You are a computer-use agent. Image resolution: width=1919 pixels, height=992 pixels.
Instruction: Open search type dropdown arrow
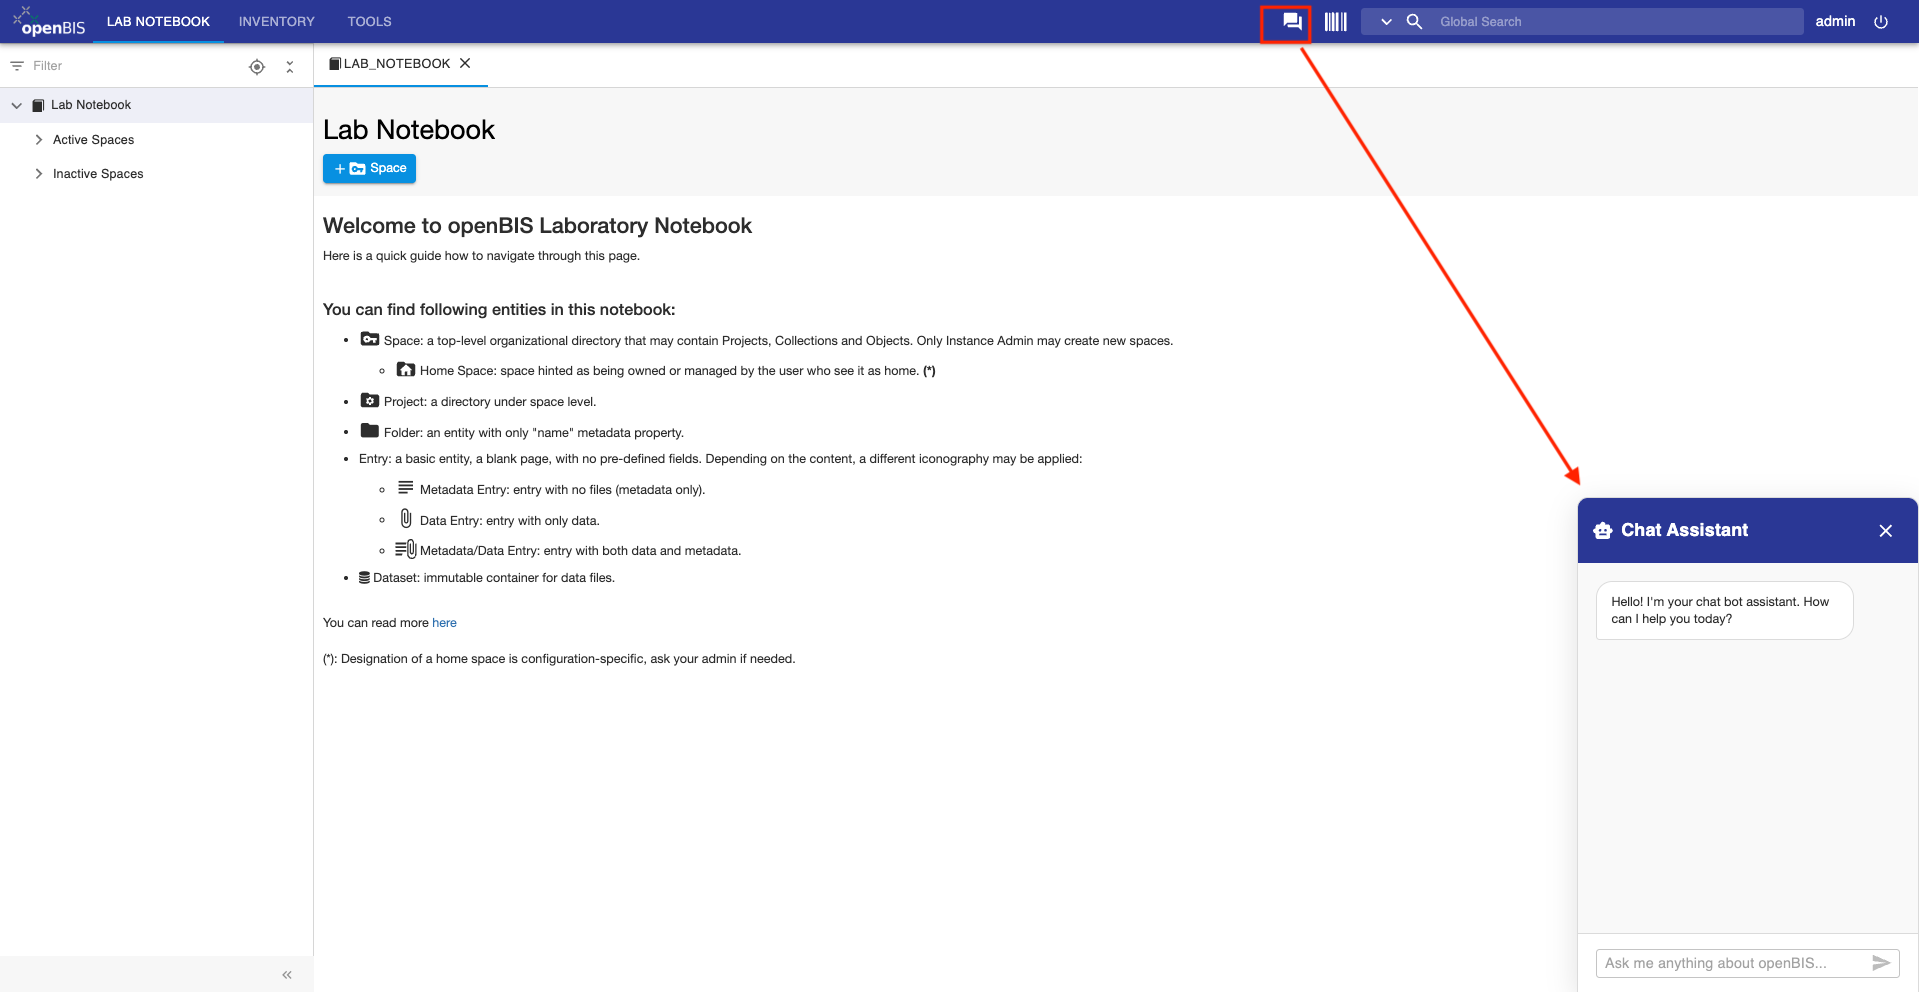pyautogui.click(x=1386, y=21)
